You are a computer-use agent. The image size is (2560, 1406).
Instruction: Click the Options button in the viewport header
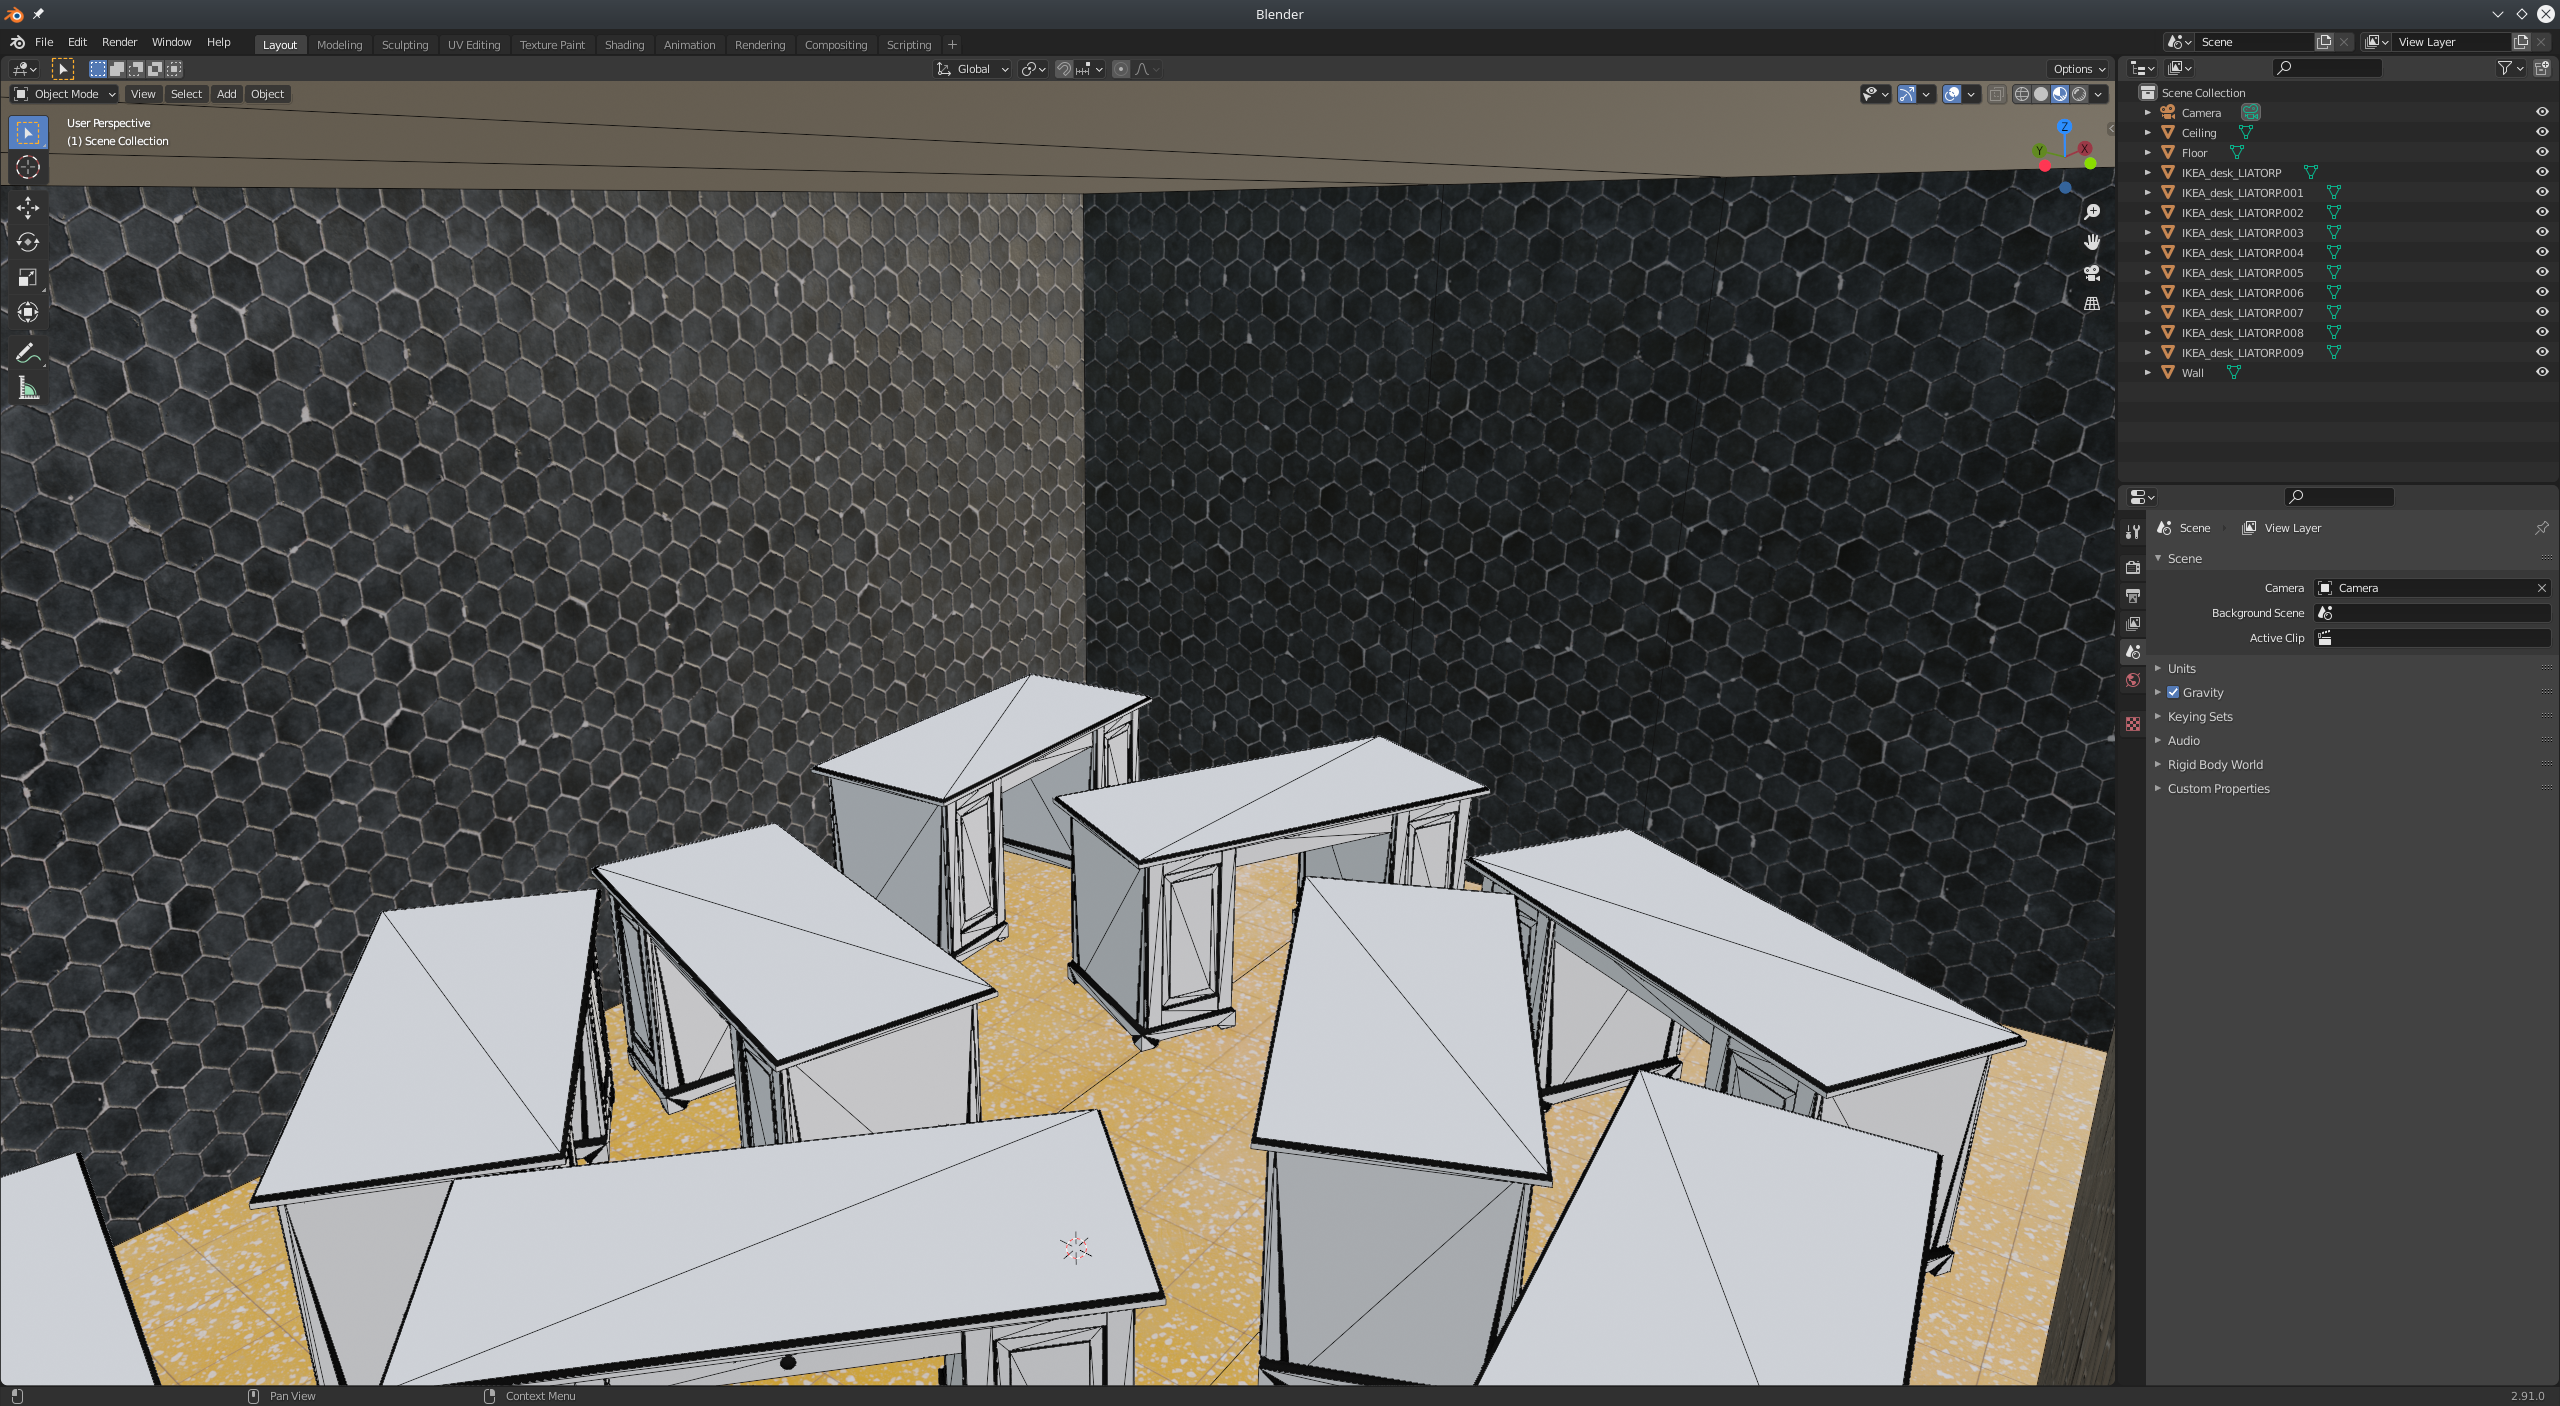(x=2077, y=69)
